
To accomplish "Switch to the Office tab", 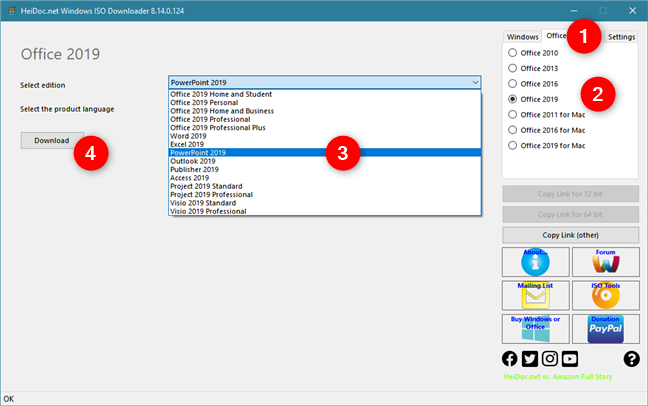I will tap(556, 36).
